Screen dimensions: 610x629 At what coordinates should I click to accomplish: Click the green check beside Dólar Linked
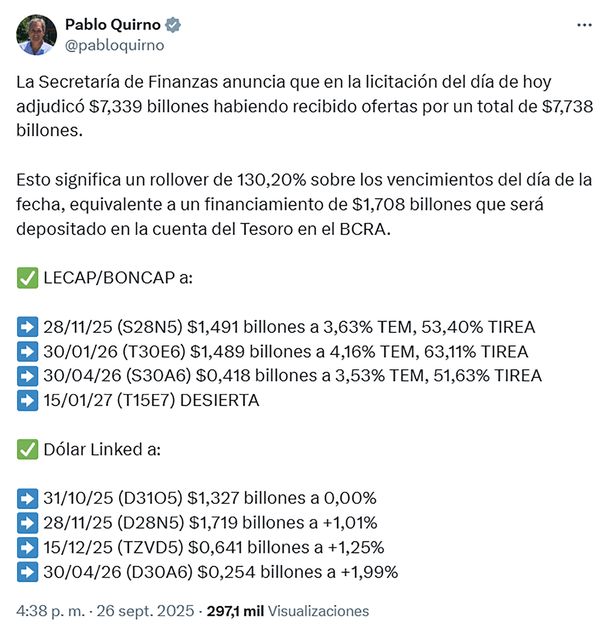click(26, 449)
